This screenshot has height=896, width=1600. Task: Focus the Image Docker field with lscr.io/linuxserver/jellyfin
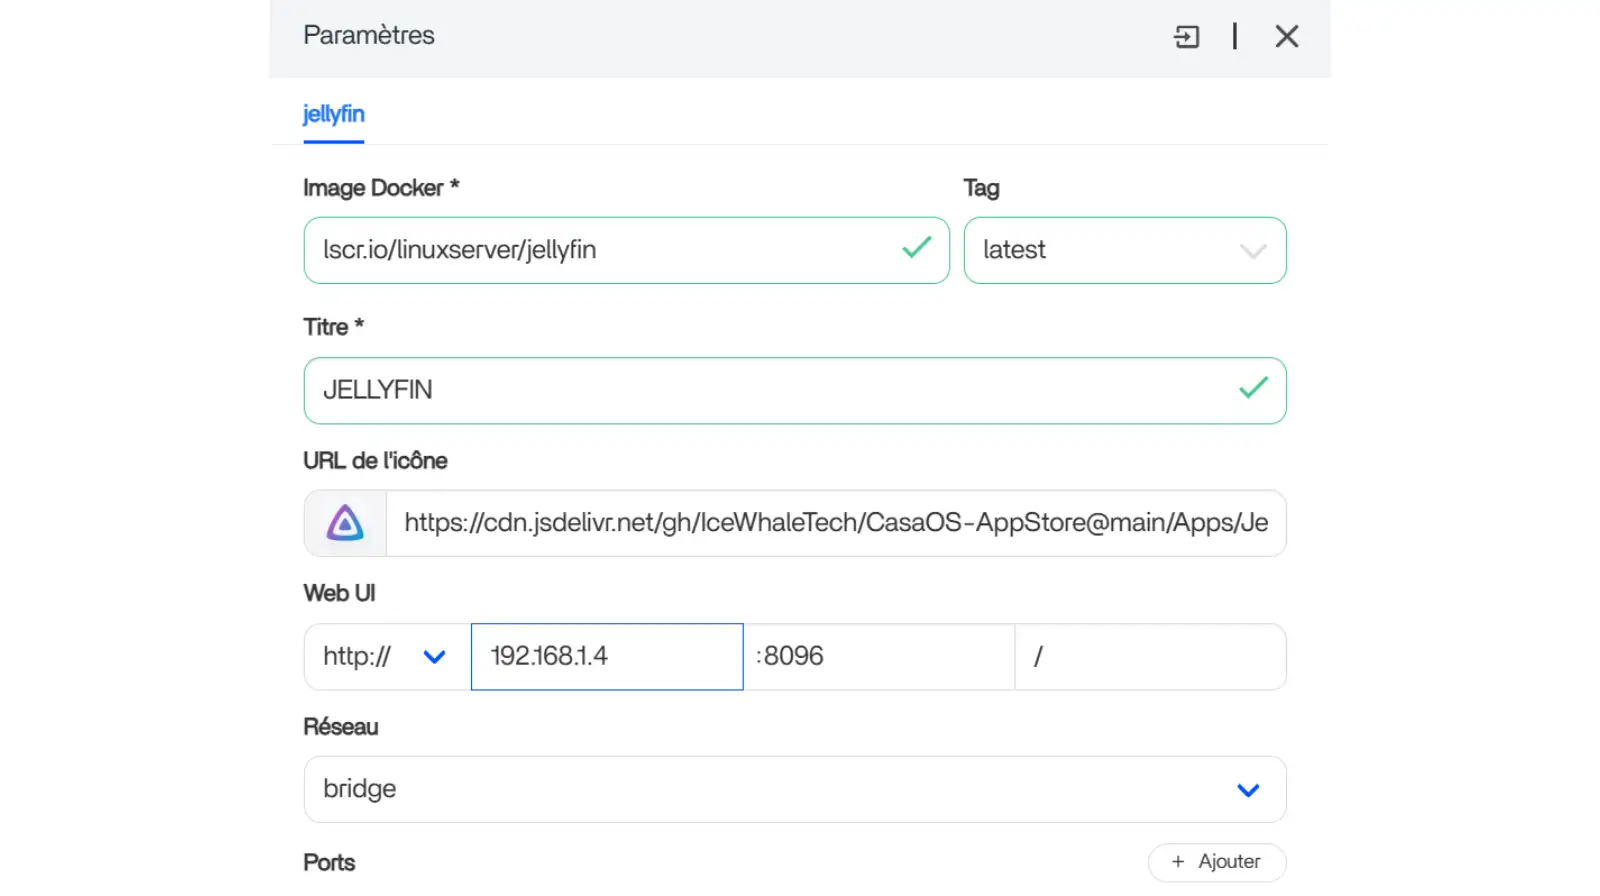click(600, 251)
